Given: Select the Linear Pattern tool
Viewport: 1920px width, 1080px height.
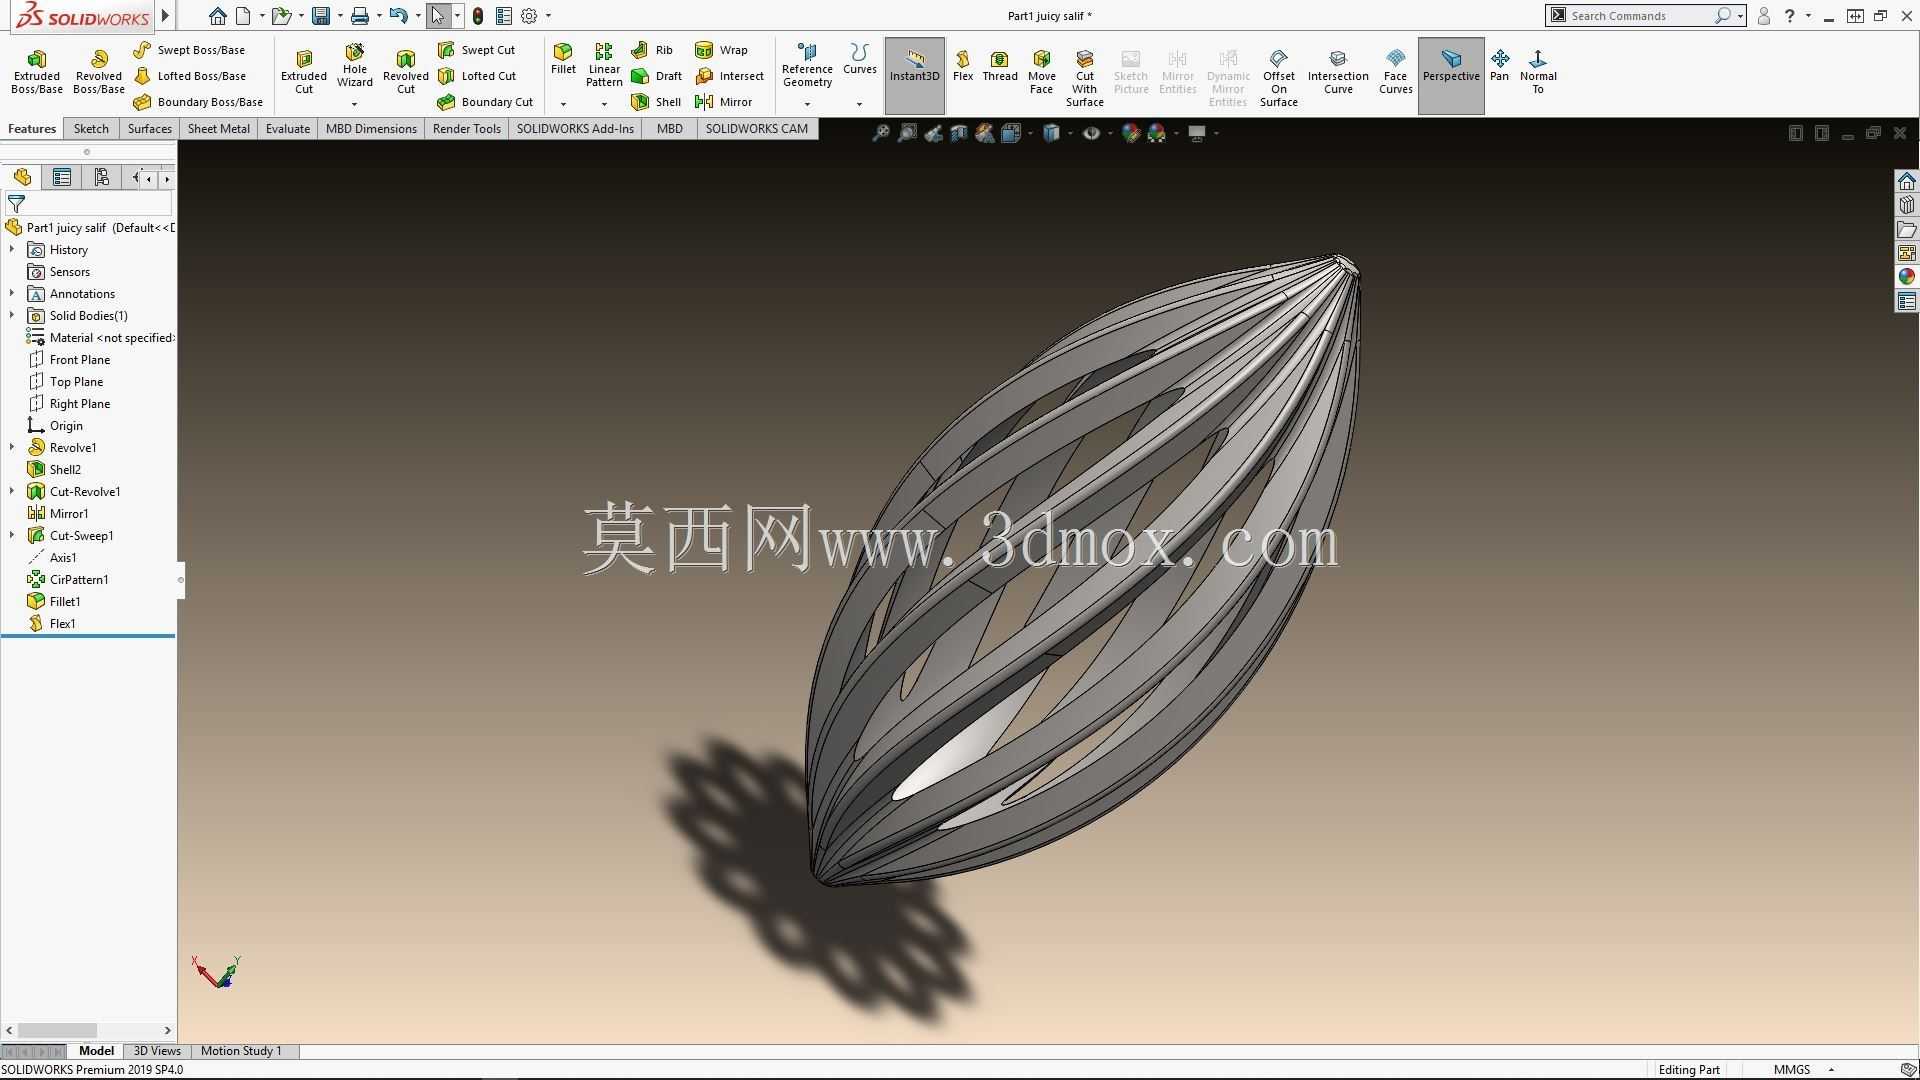Looking at the screenshot, I should [x=604, y=66].
